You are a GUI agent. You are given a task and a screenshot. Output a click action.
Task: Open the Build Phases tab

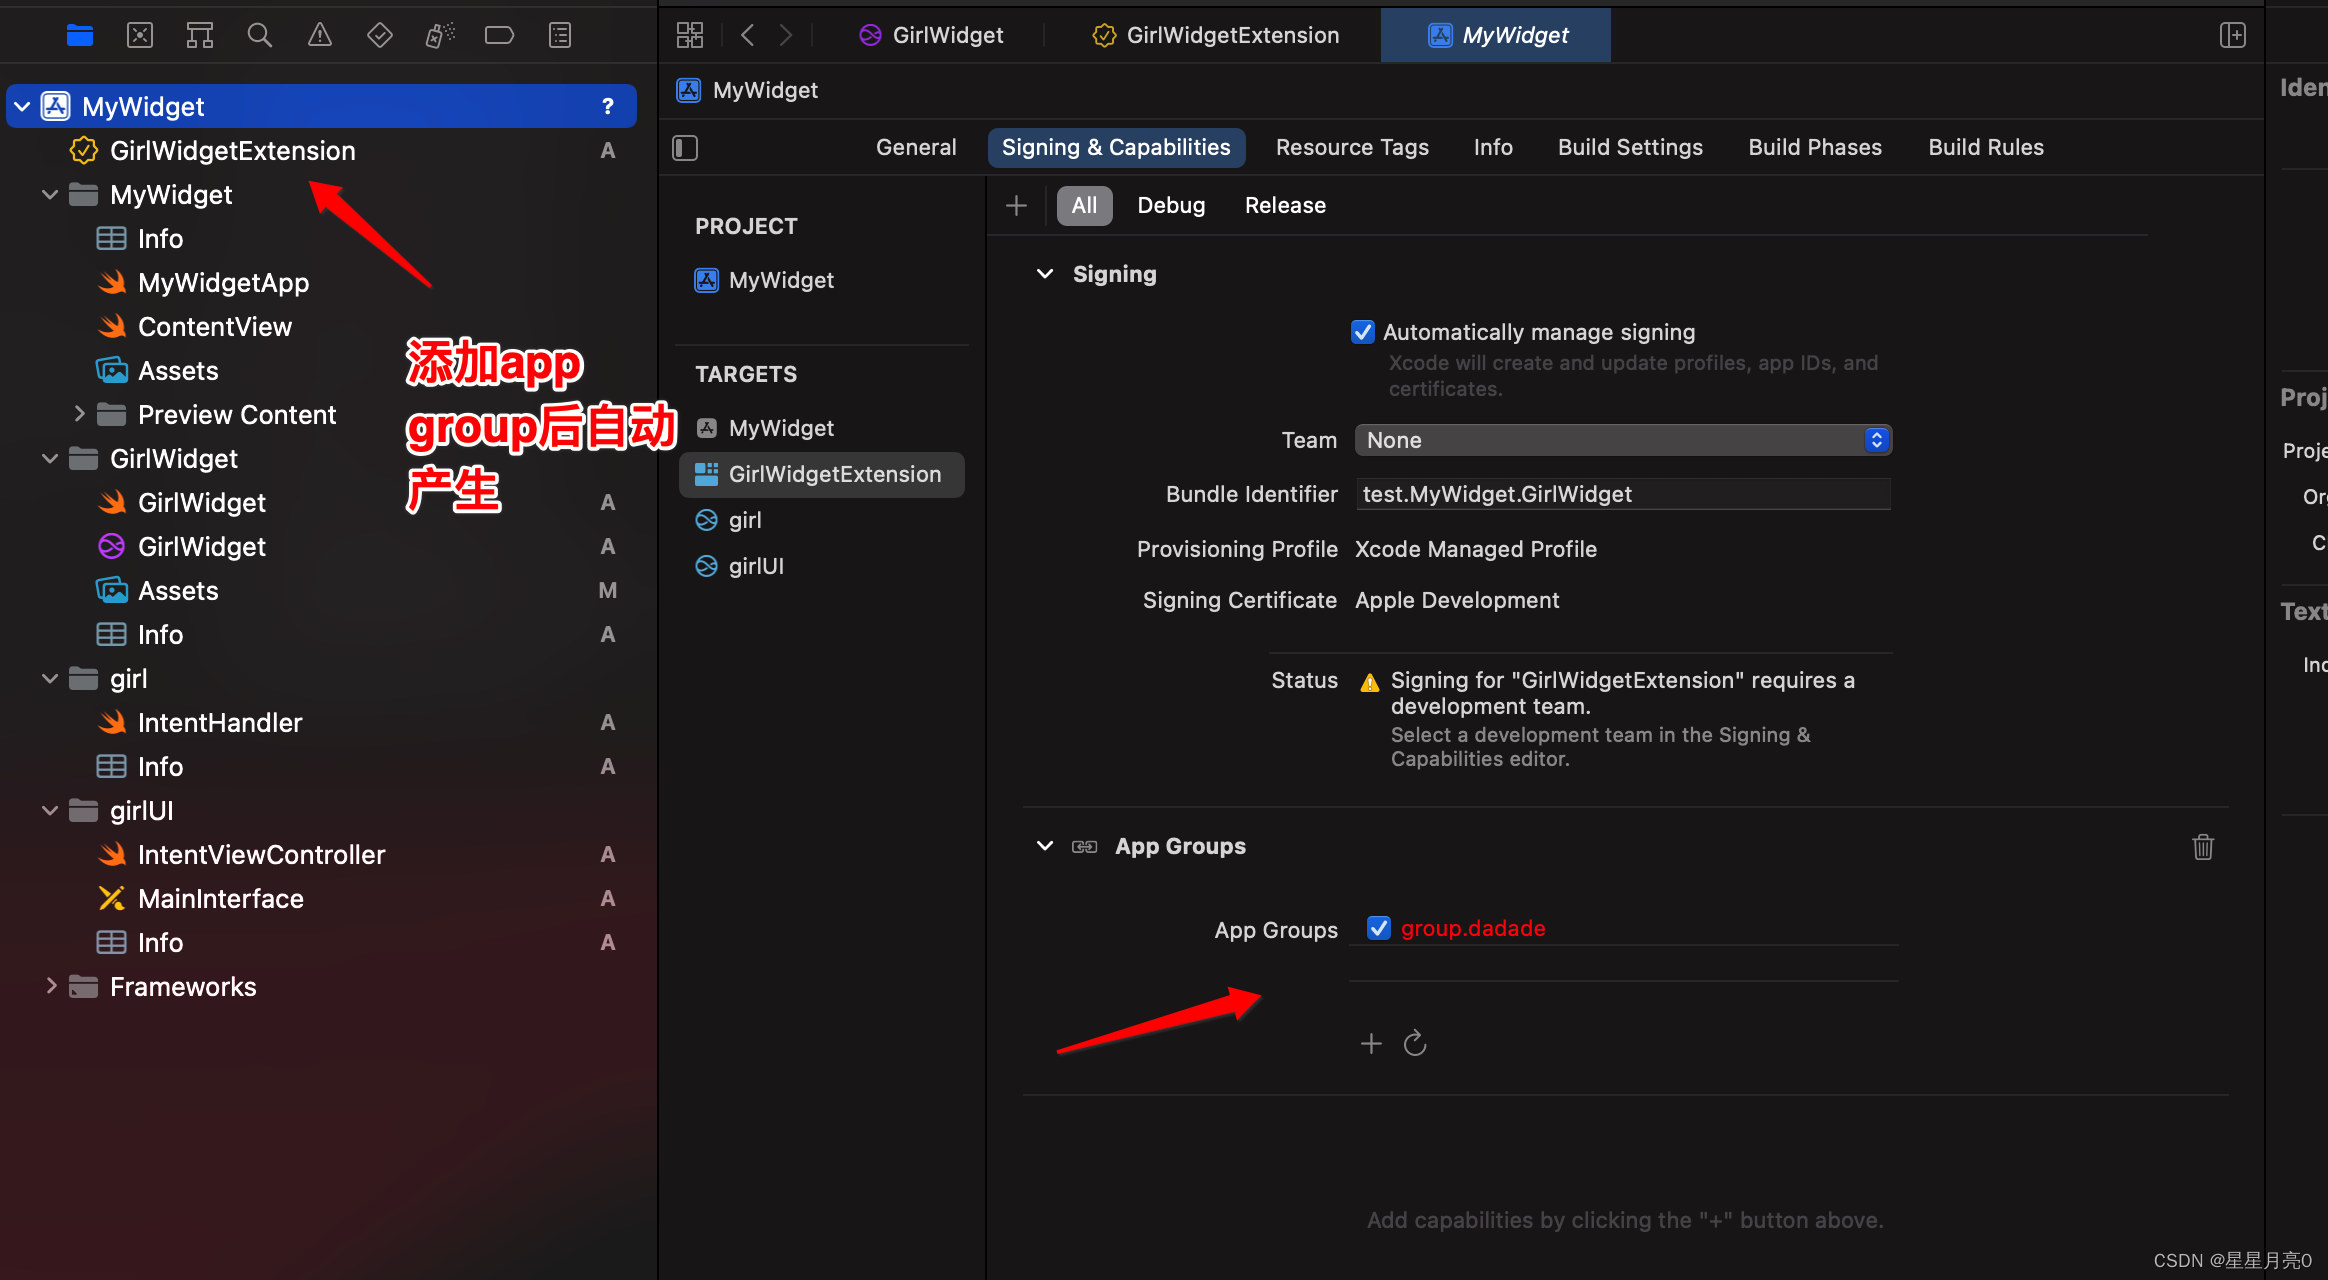1815,148
